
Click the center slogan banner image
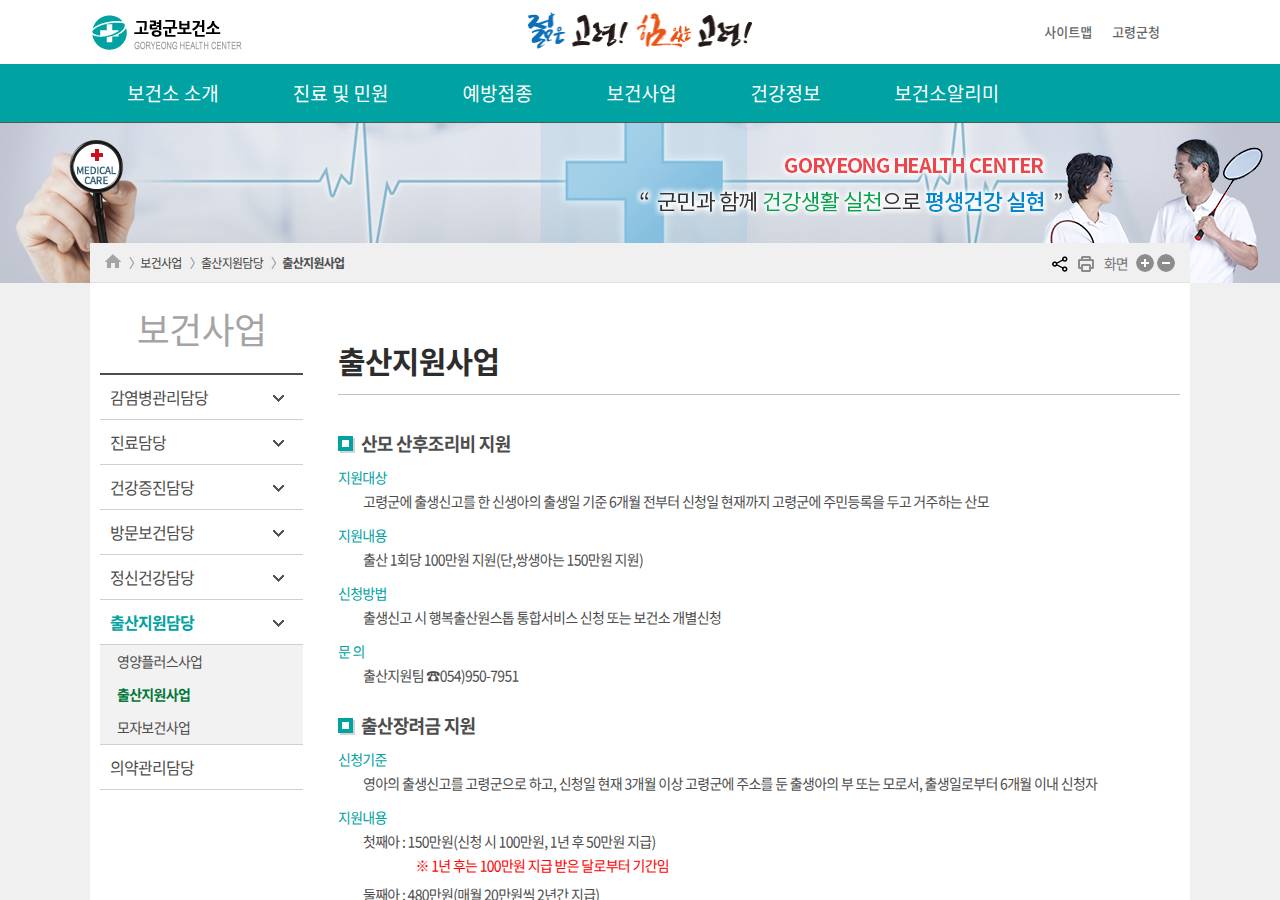click(640, 31)
